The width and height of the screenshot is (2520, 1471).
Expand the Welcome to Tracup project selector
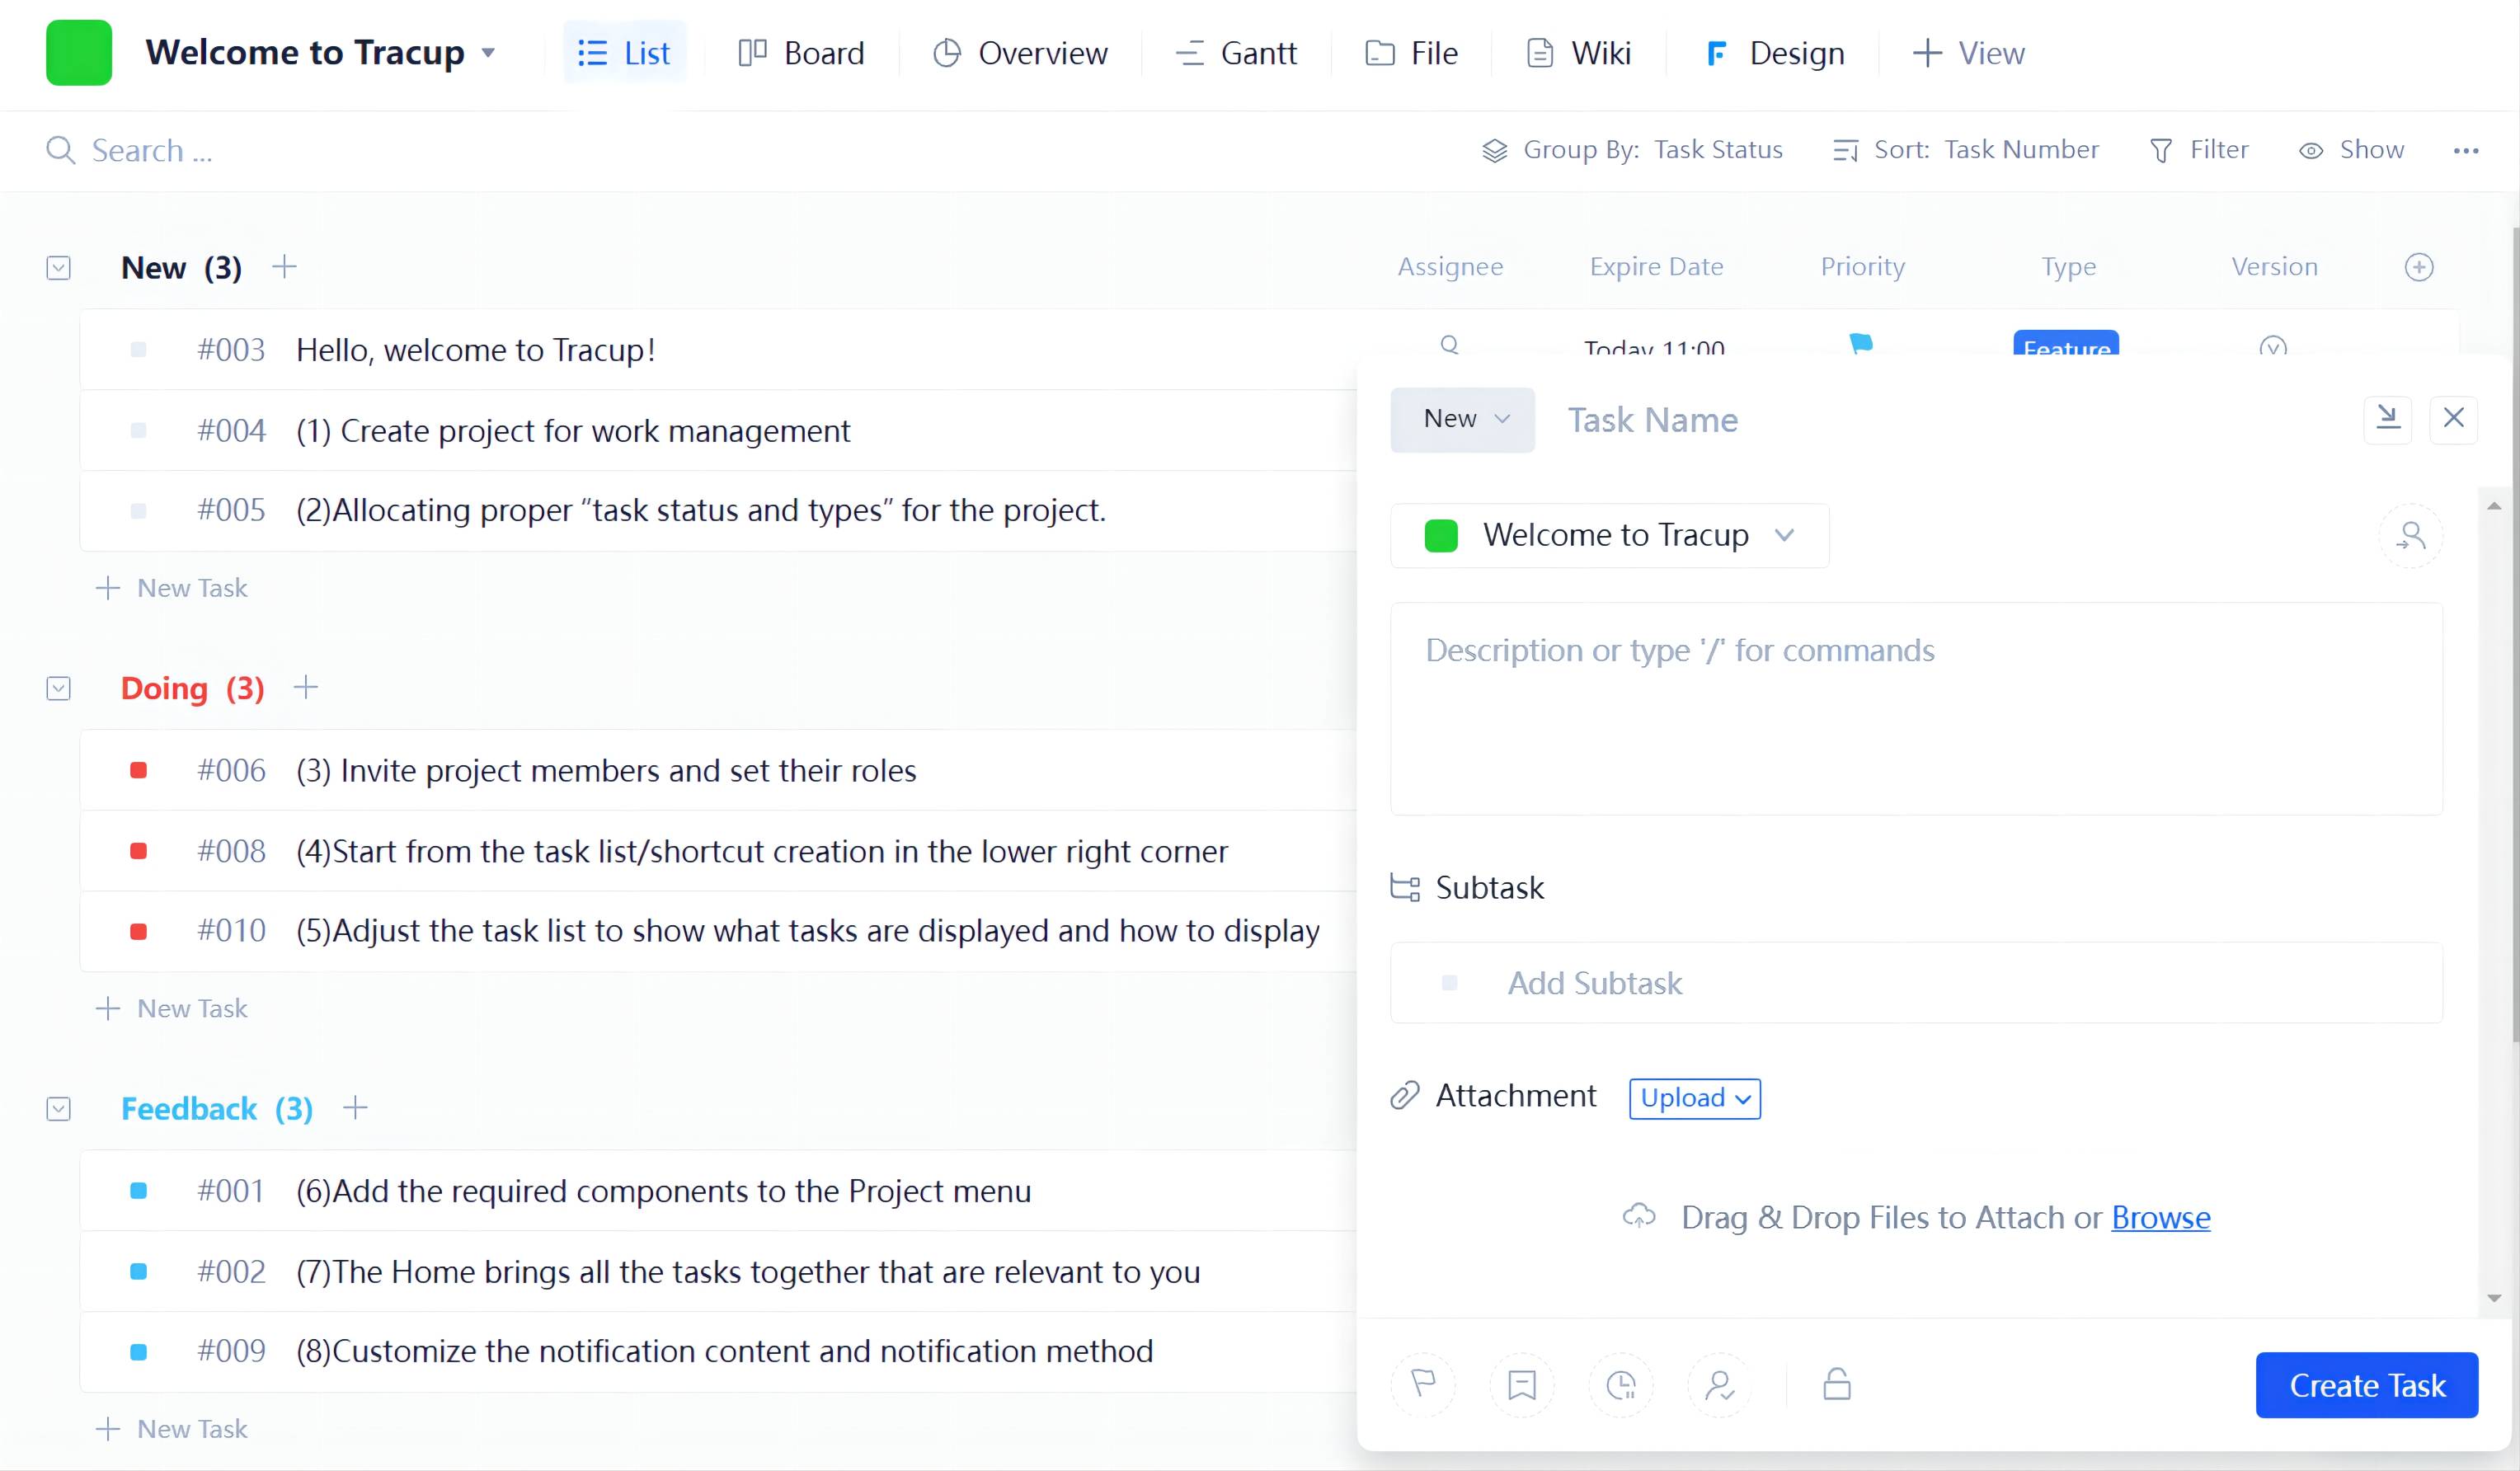tap(1609, 535)
